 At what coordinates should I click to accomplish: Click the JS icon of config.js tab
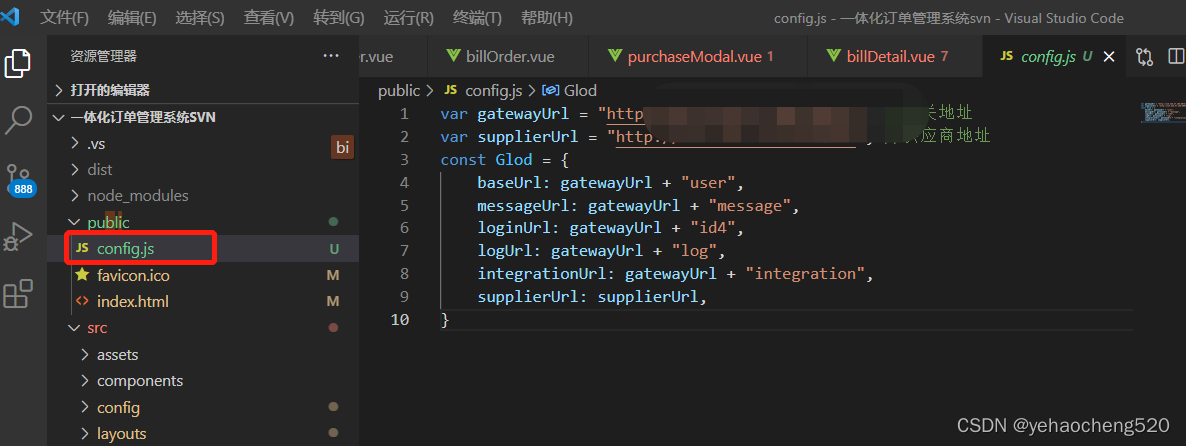point(1007,56)
